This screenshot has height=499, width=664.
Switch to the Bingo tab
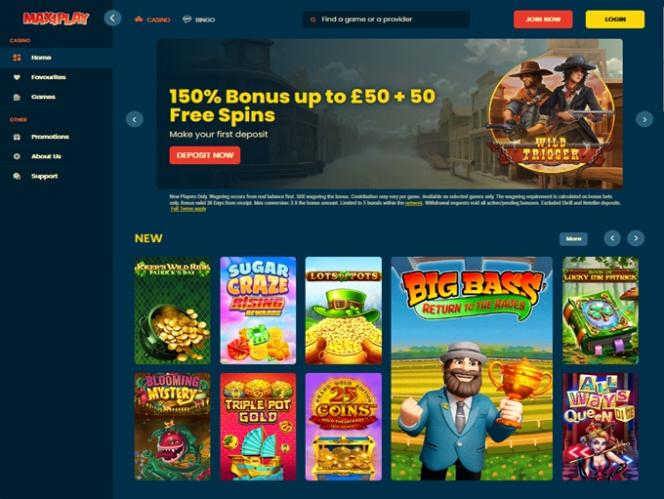pyautogui.click(x=199, y=19)
